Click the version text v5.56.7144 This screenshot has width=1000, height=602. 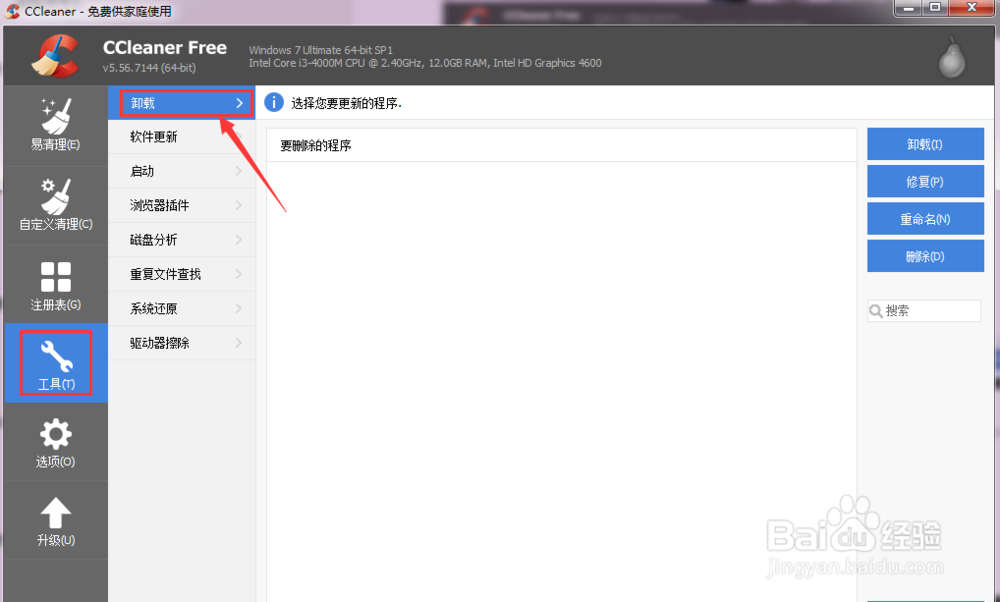[149, 68]
